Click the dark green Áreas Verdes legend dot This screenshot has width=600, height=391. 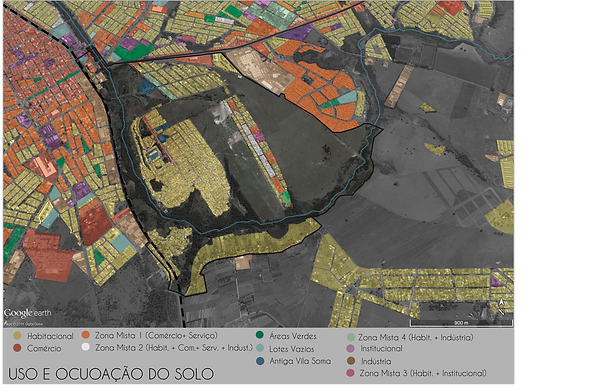click(x=260, y=335)
